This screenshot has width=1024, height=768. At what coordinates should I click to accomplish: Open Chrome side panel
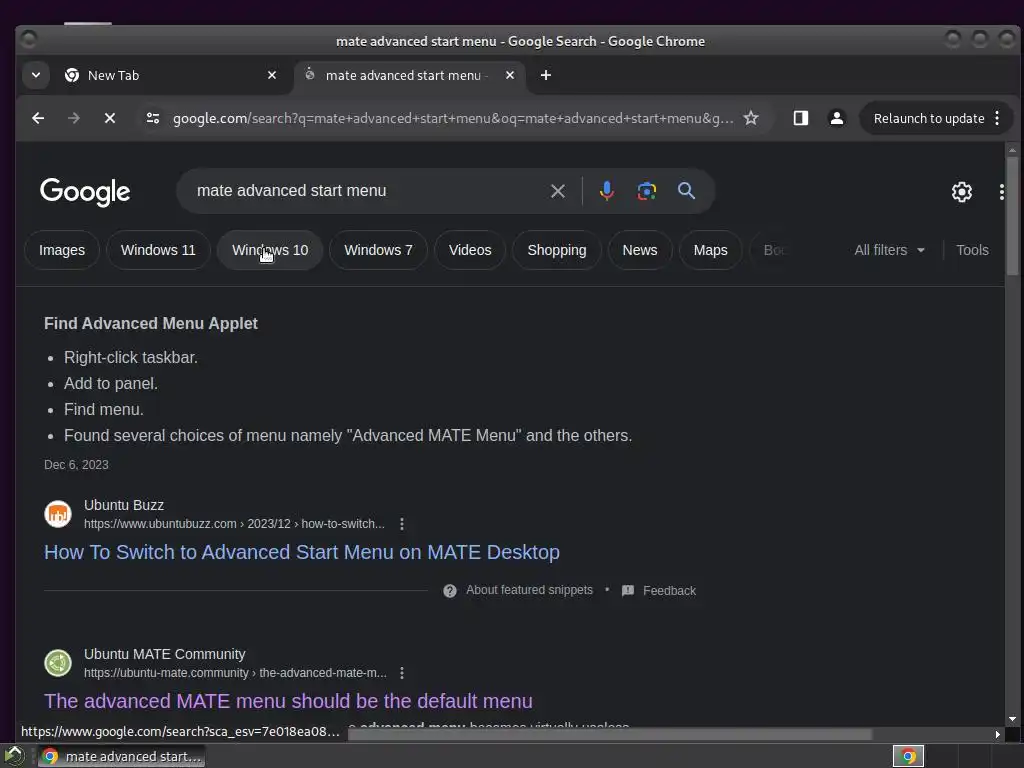tap(801, 118)
